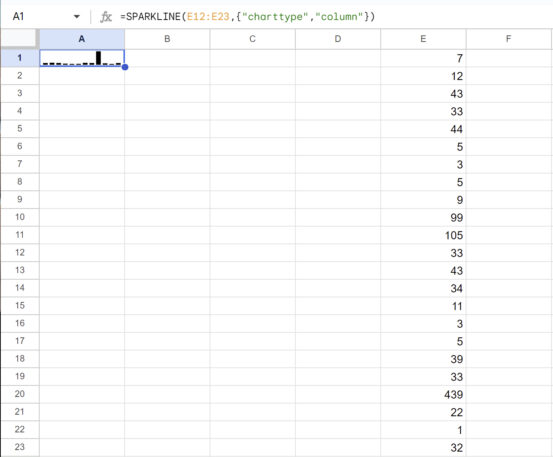
Task: Click the cell containing 99
Action: pyautogui.click(x=423, y=217)
